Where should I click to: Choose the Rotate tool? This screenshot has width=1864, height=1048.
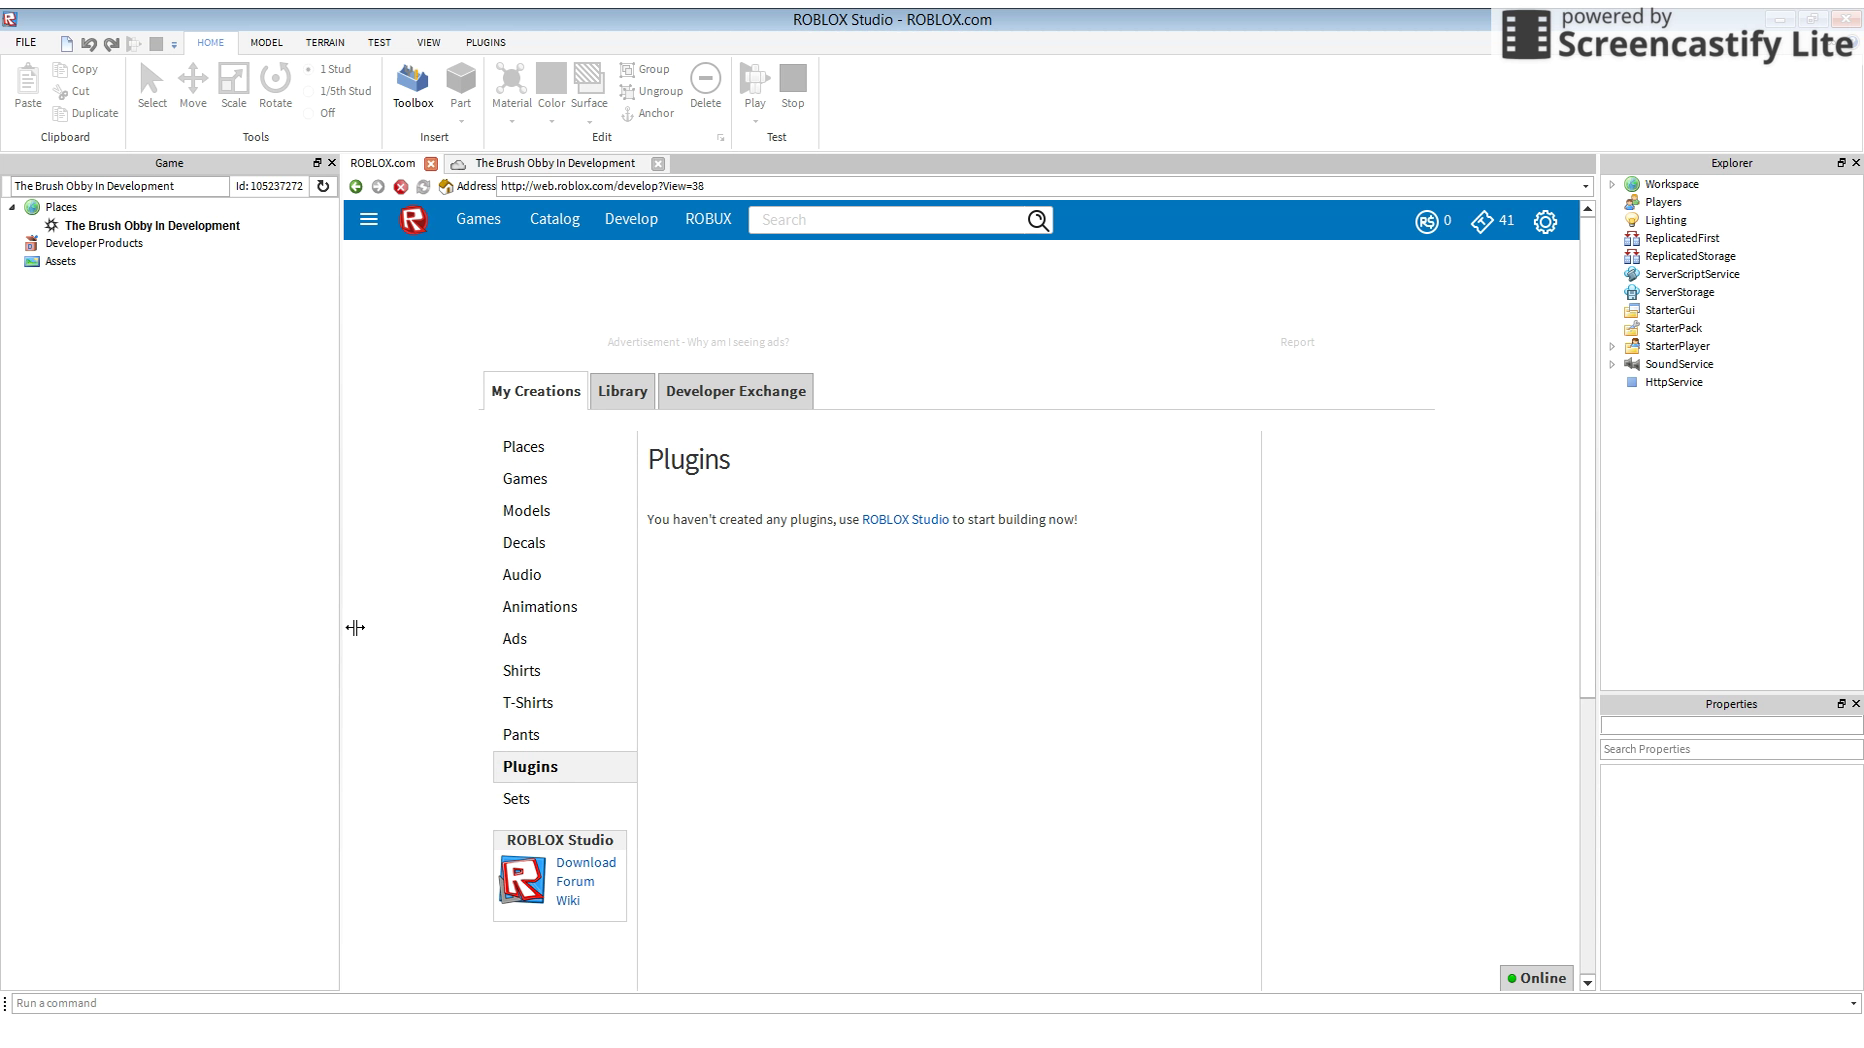point(275,86)
